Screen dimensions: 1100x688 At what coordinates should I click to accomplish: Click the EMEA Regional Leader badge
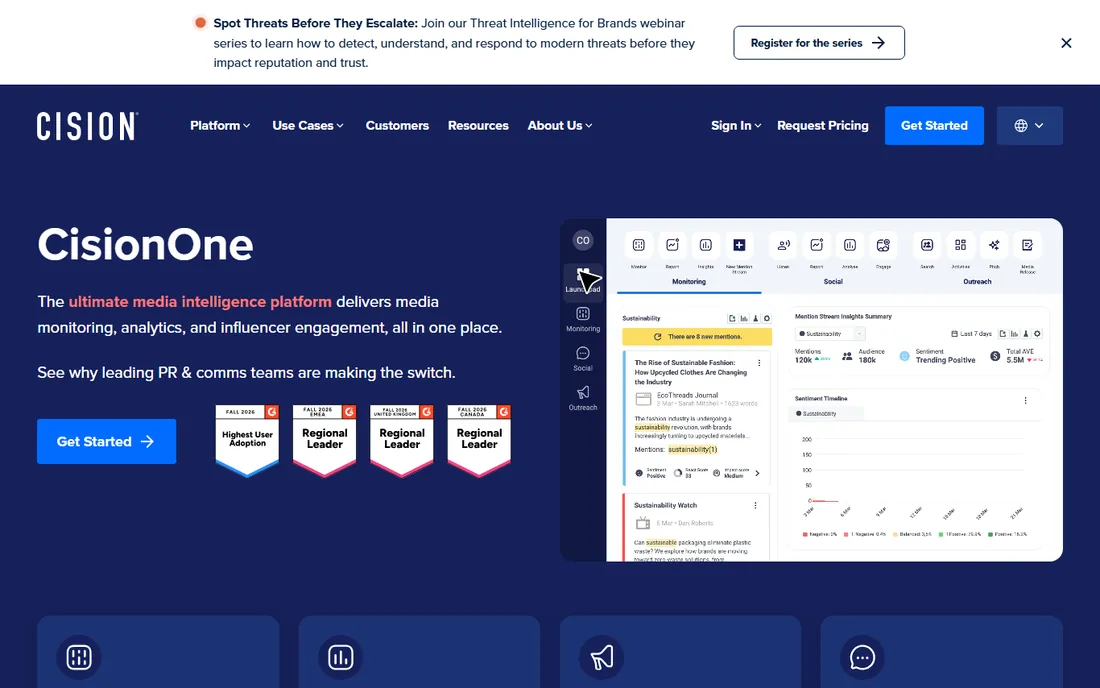pos(324,440)
